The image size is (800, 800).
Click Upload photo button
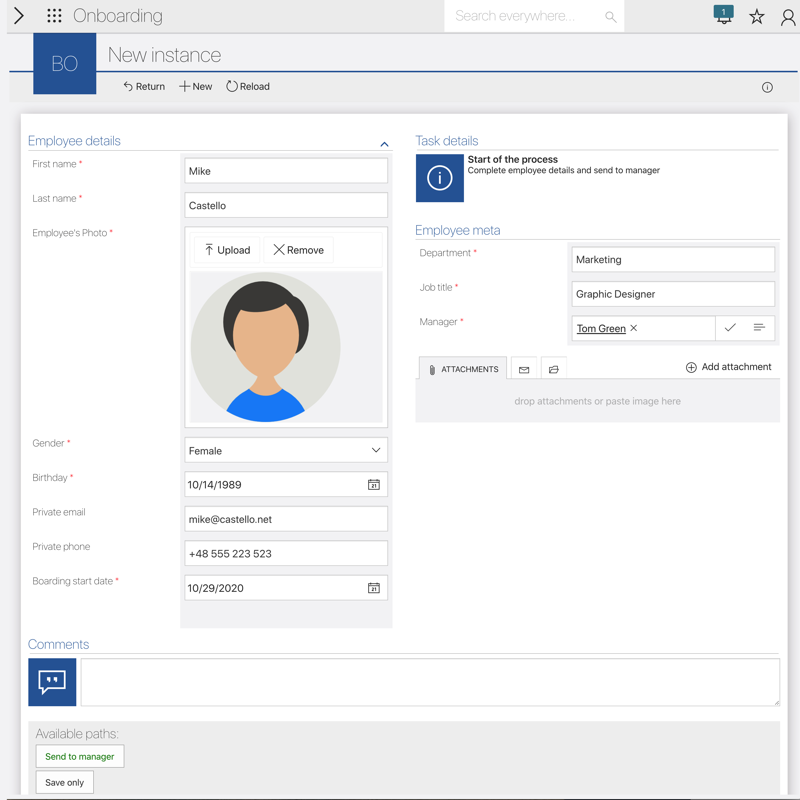pos(227,250)
